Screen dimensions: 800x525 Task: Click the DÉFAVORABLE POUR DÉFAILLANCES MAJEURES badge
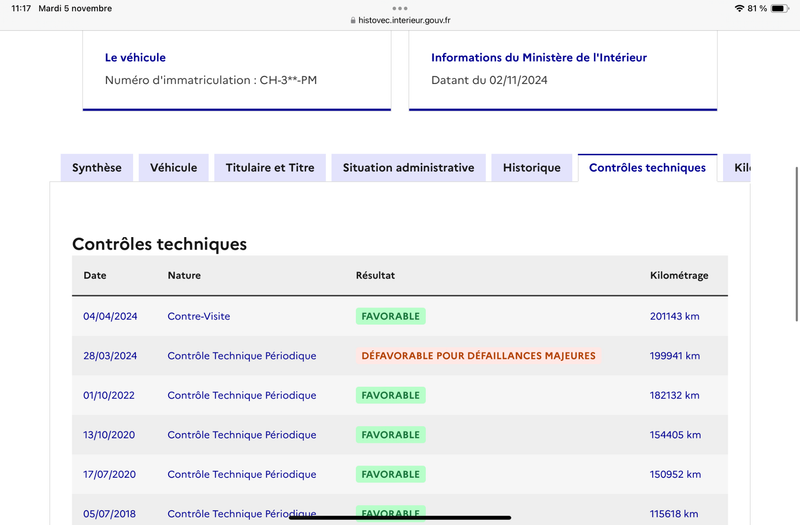pyautogui.click(x=479, y=356)
